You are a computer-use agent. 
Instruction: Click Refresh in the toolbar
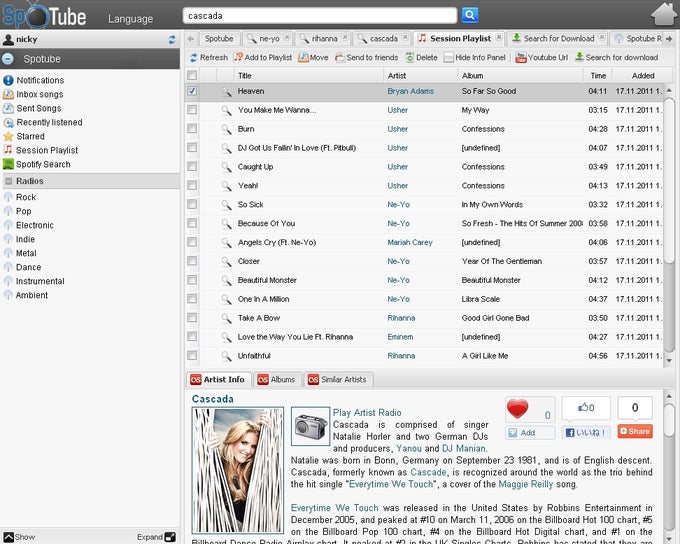(209, 57)
